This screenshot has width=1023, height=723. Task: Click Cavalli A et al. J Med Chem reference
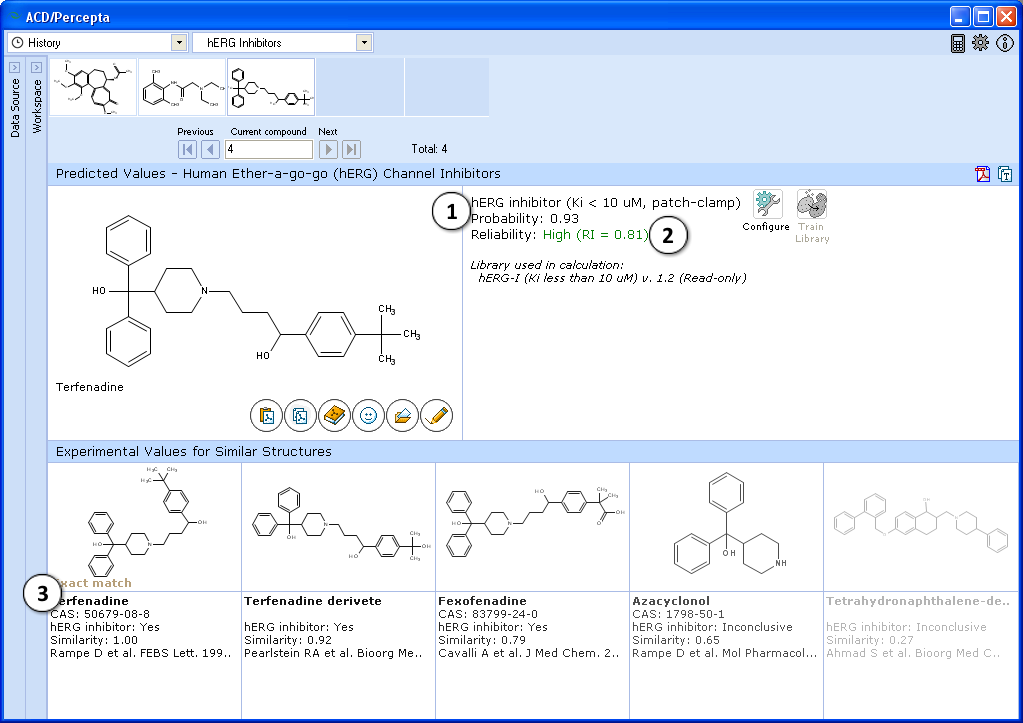[x=529, y=653]
